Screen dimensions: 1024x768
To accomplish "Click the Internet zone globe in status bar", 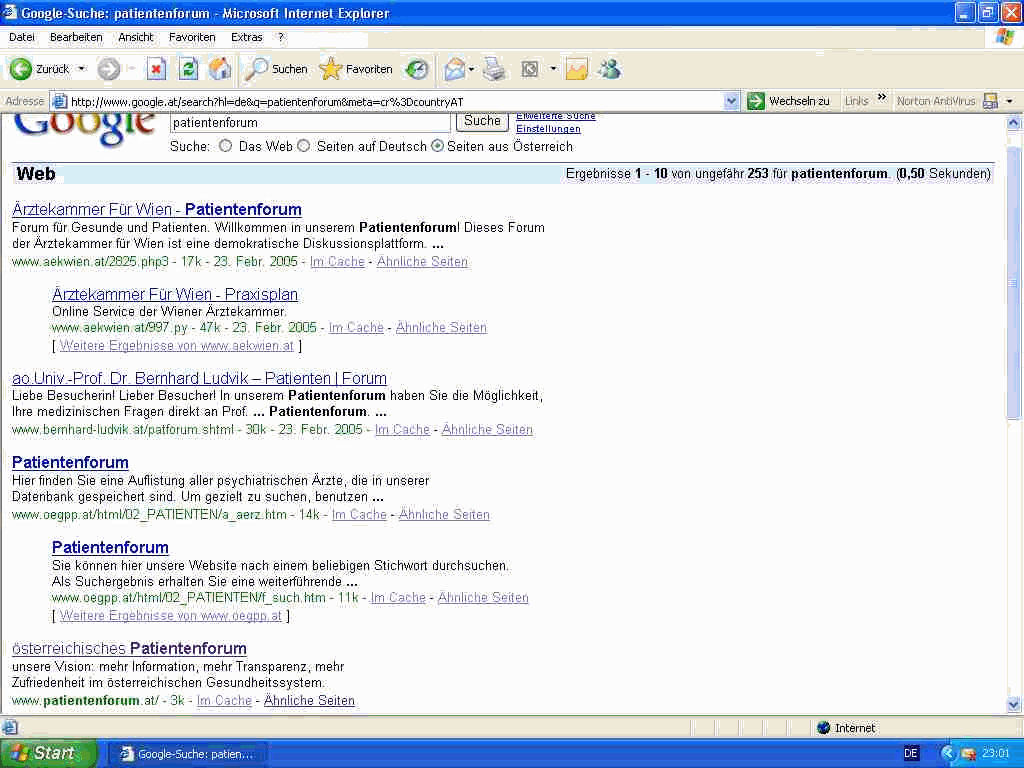I will tap(824, 728).
